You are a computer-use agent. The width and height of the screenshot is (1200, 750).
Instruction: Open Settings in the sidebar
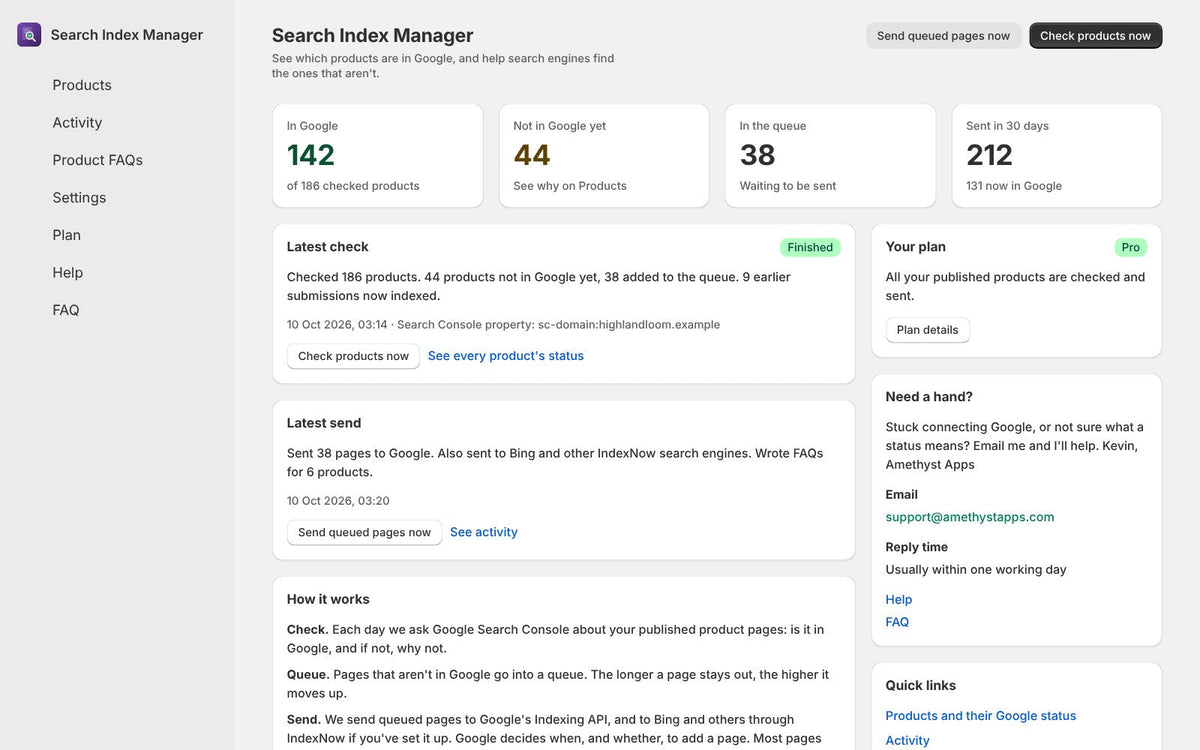click(79, 198)
